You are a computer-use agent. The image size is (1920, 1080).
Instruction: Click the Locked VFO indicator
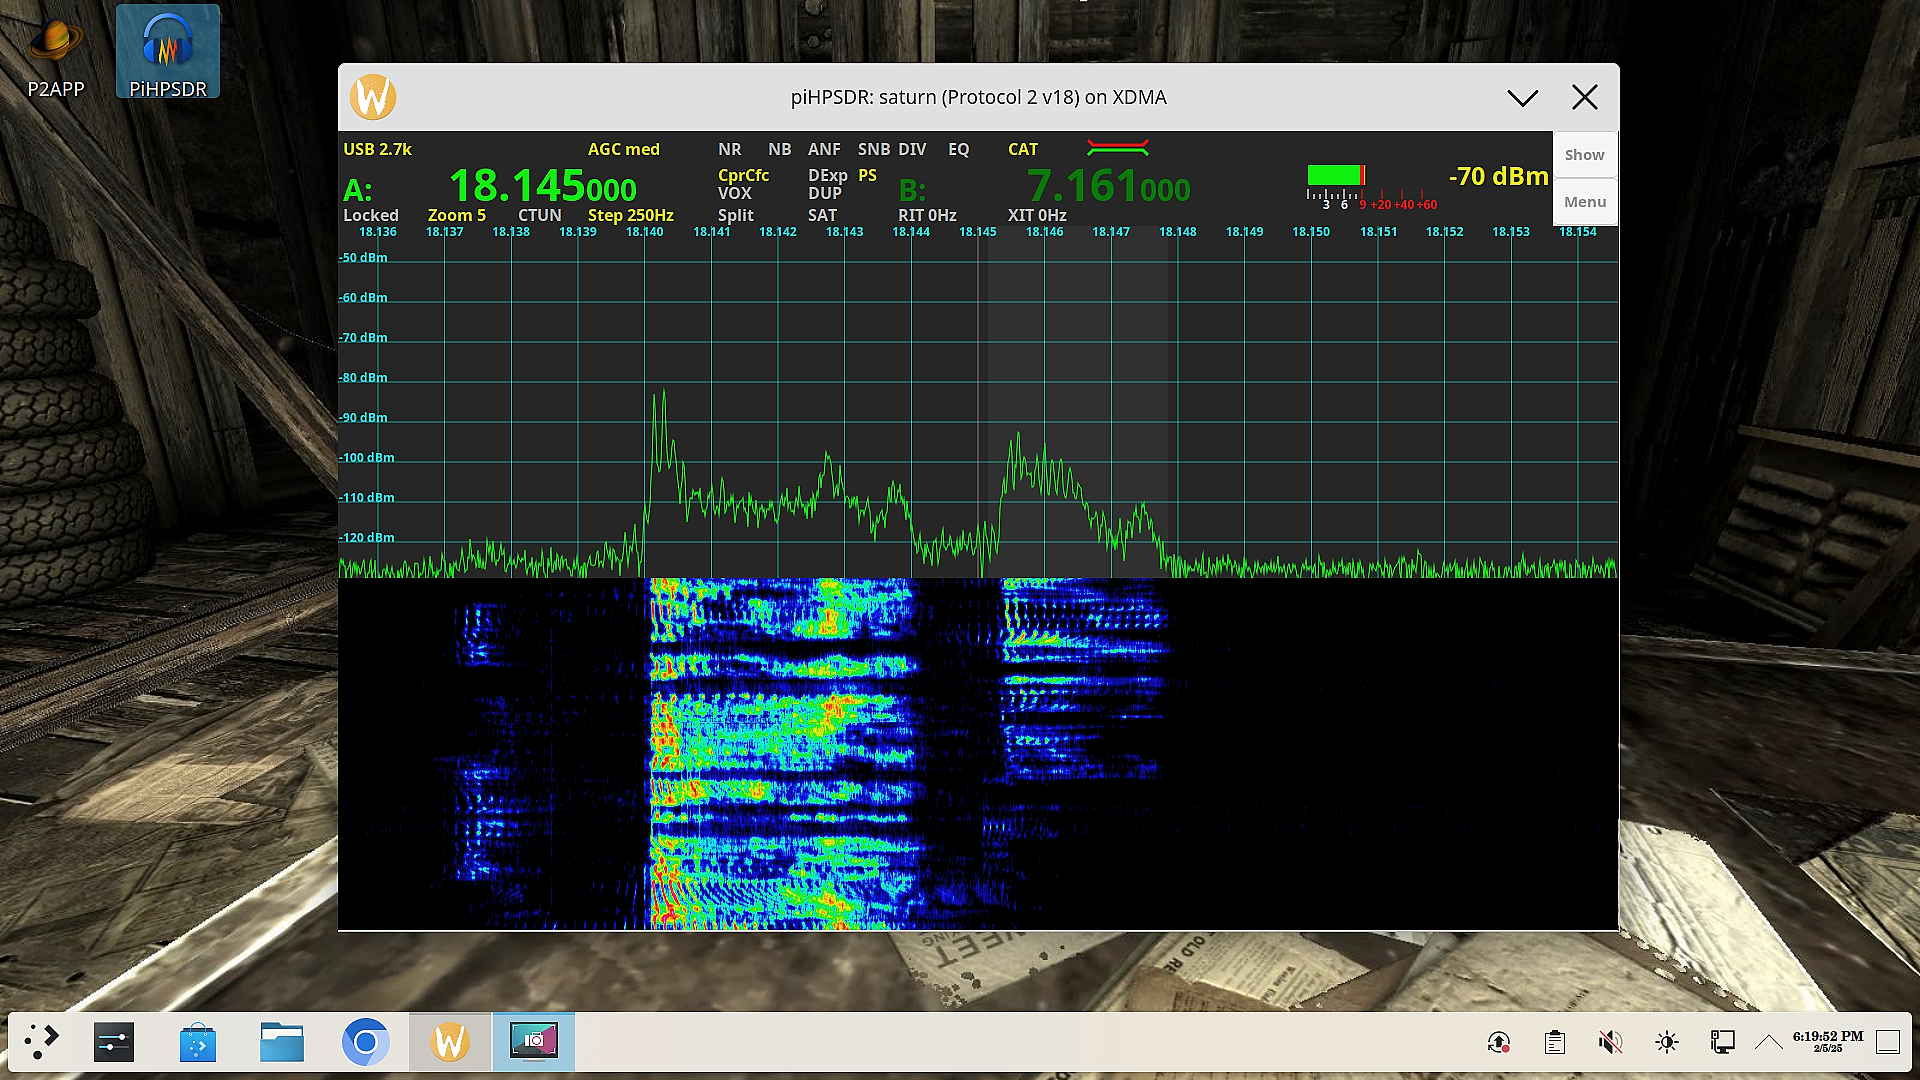(371, 215)
